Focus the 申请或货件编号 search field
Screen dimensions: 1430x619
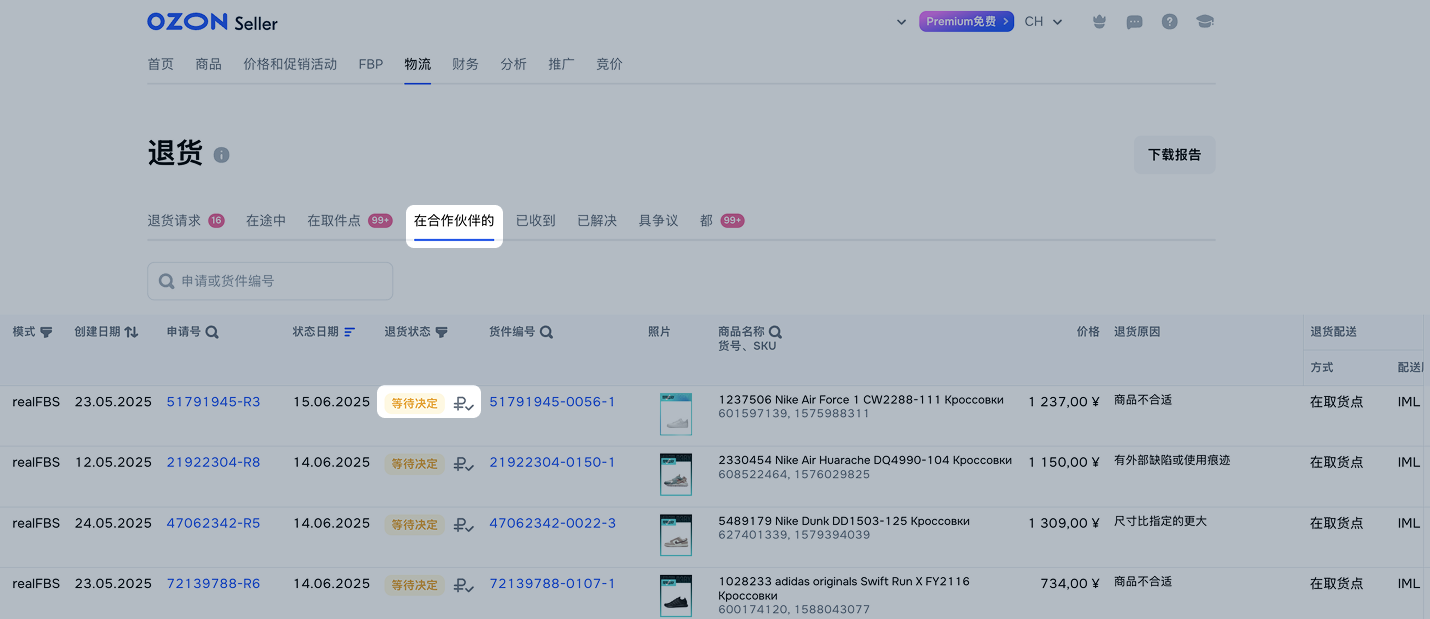pos(270,282)
